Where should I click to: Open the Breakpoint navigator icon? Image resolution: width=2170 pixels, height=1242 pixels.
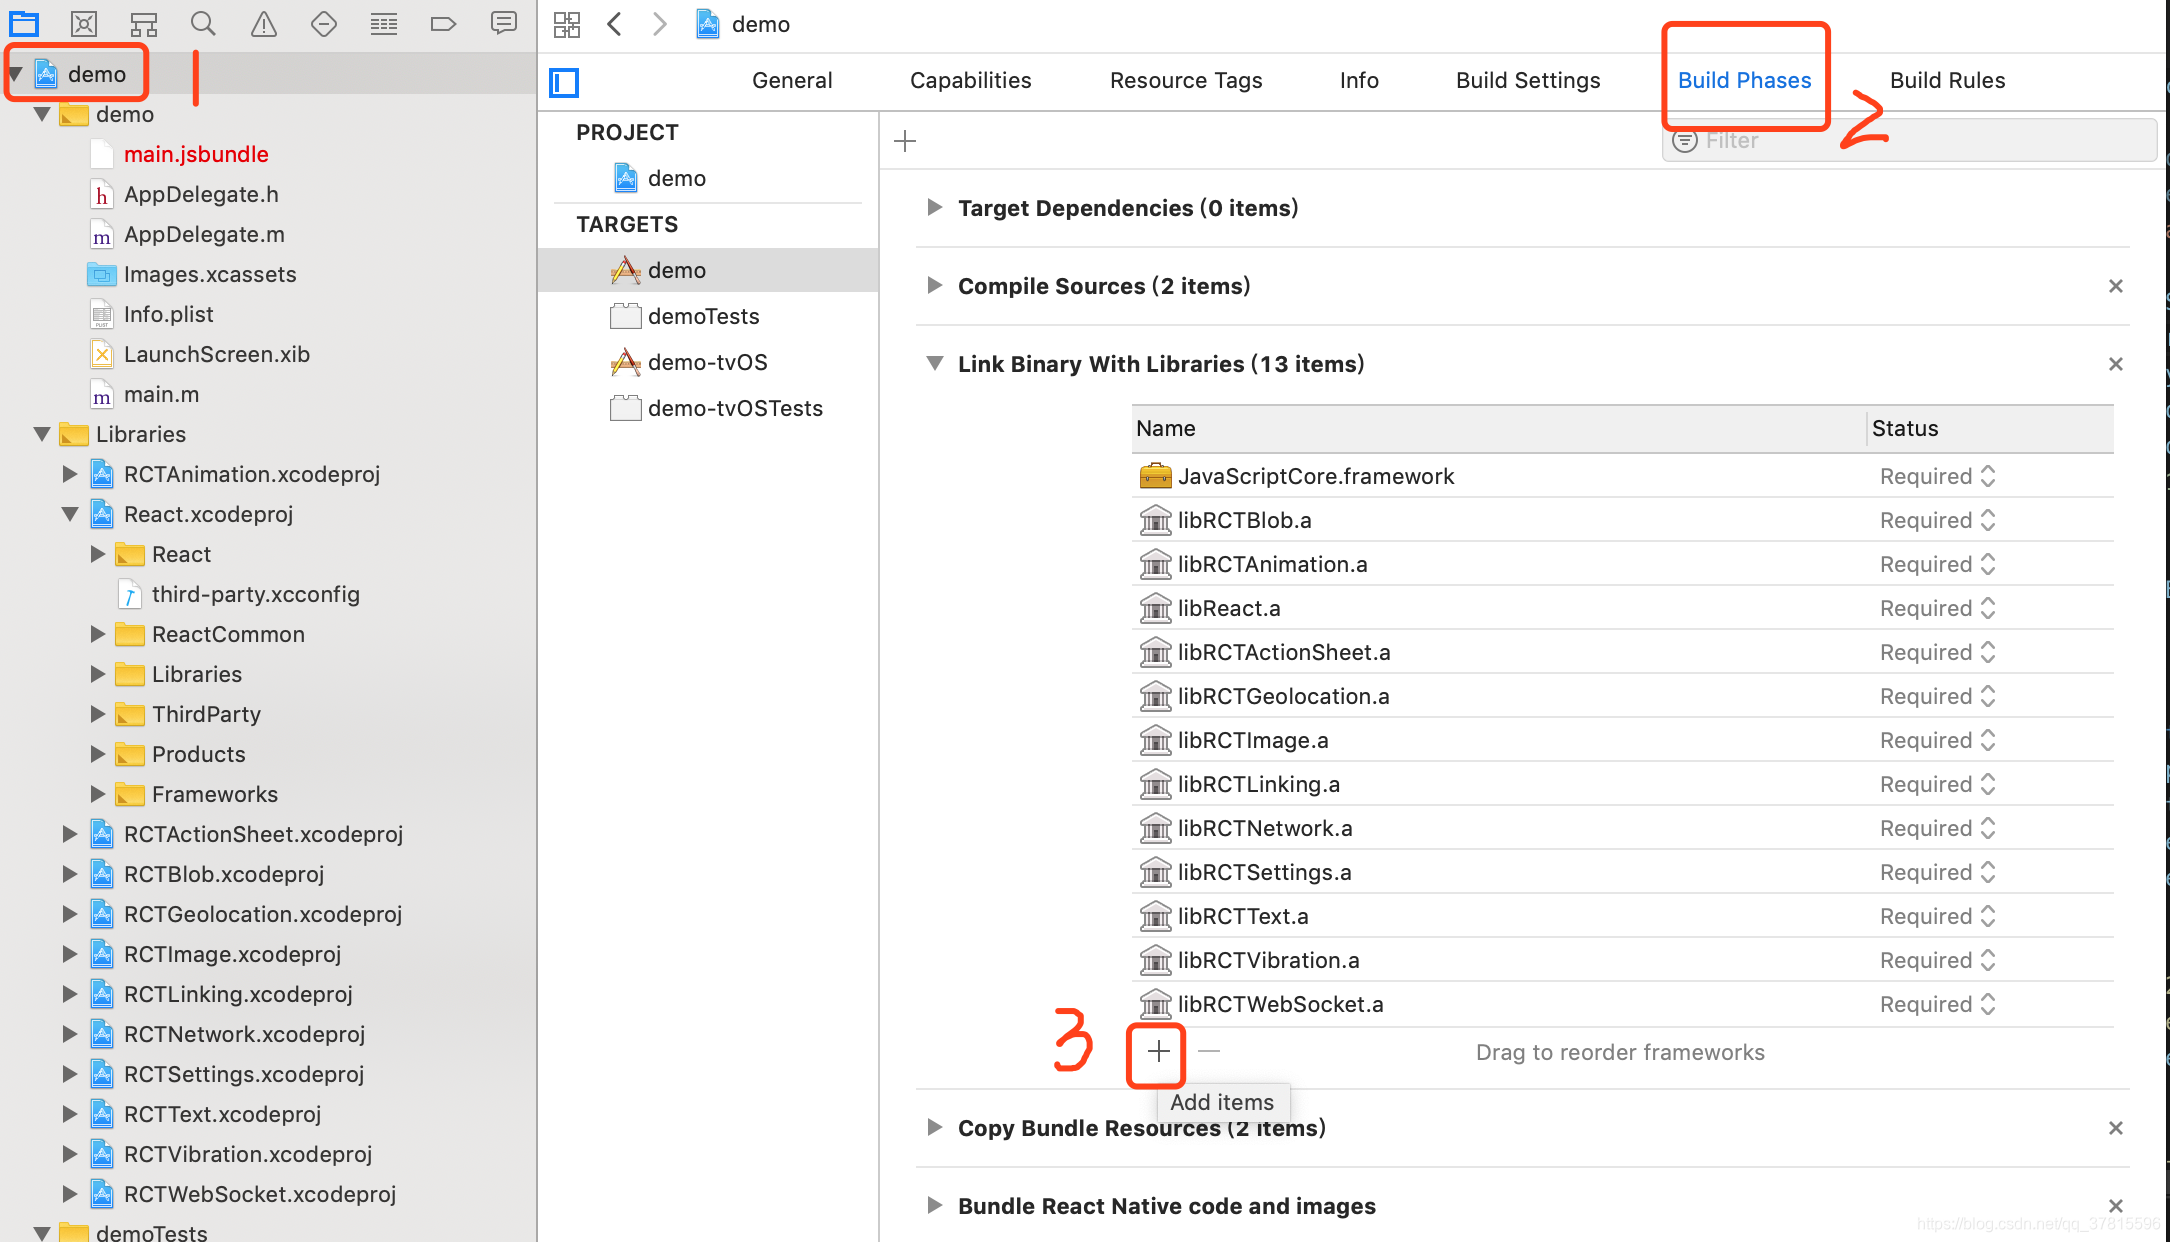[x=443, y=23]
